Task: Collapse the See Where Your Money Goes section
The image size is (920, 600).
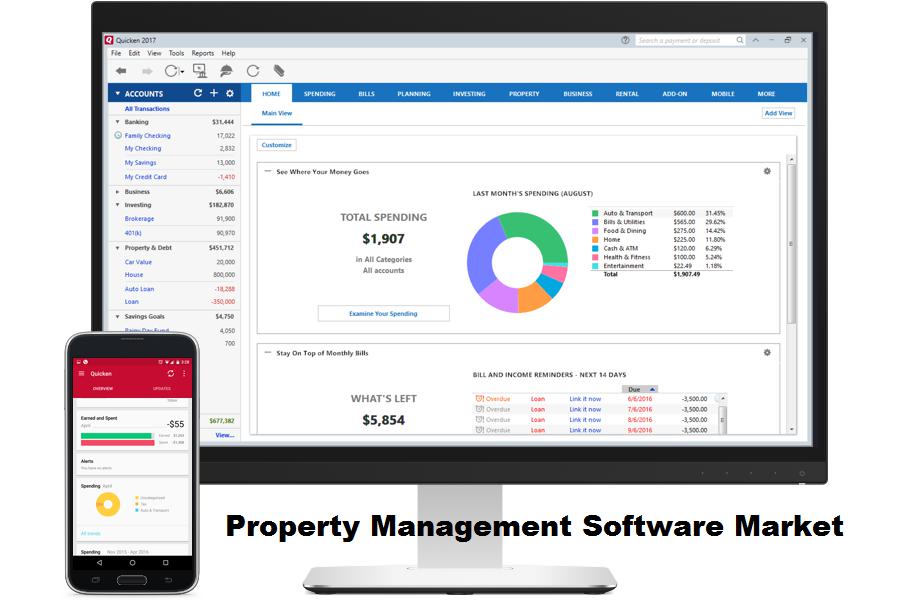Action: (x=268, y=171)
